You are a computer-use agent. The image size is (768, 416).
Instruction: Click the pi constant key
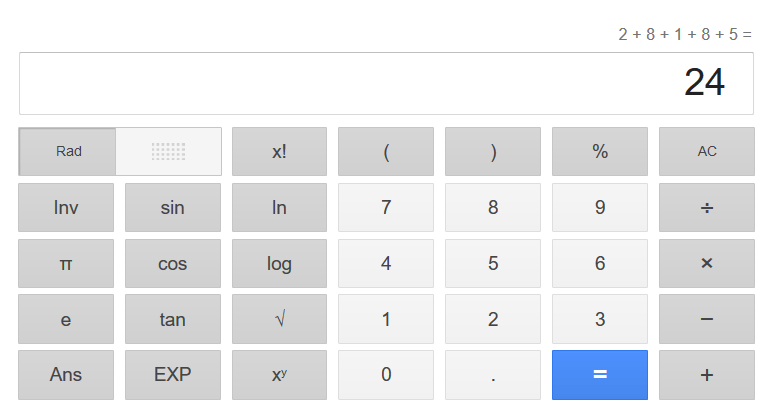(x=66, y=264)
